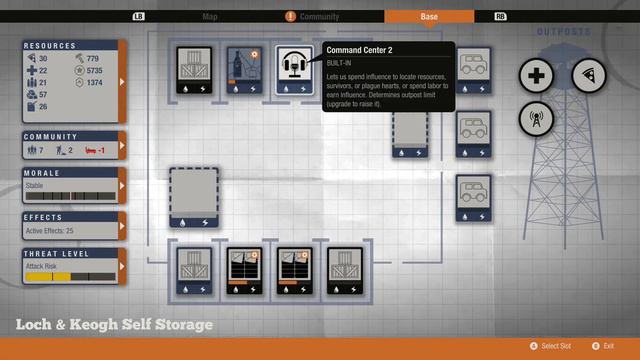This screenshot has width=640, height=360.
Task: Expand the Threat Level panel arrow
Action: pyautogui.click(x=122, y=267)
